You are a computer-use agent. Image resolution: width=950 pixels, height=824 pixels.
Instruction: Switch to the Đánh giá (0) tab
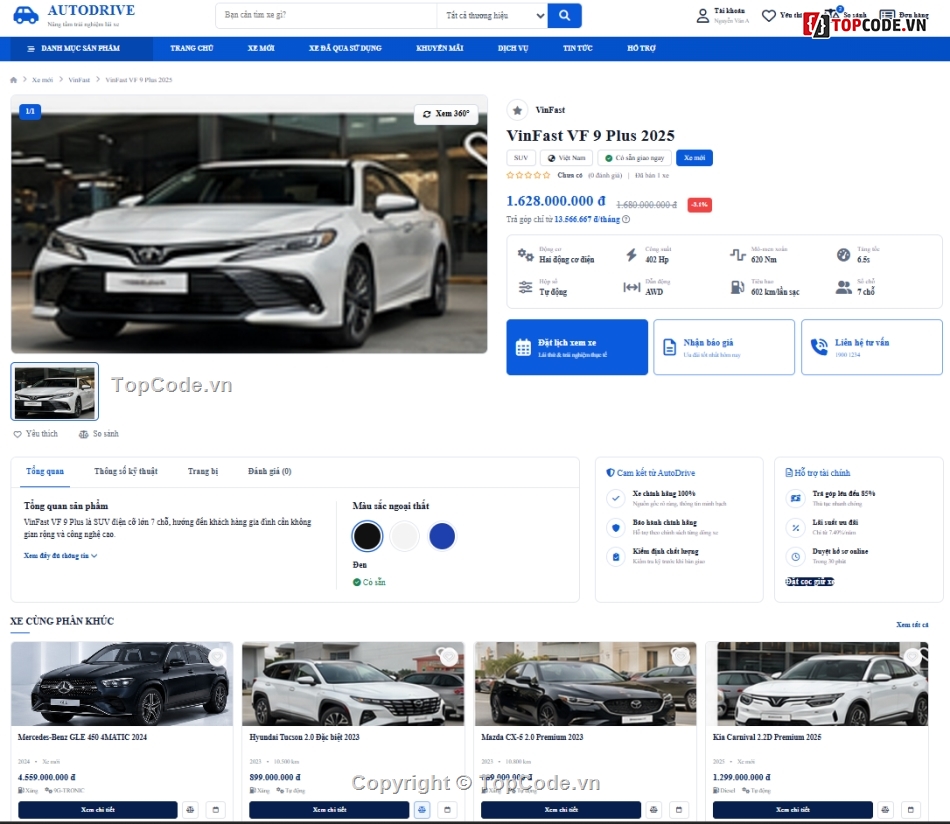(270, 471)
